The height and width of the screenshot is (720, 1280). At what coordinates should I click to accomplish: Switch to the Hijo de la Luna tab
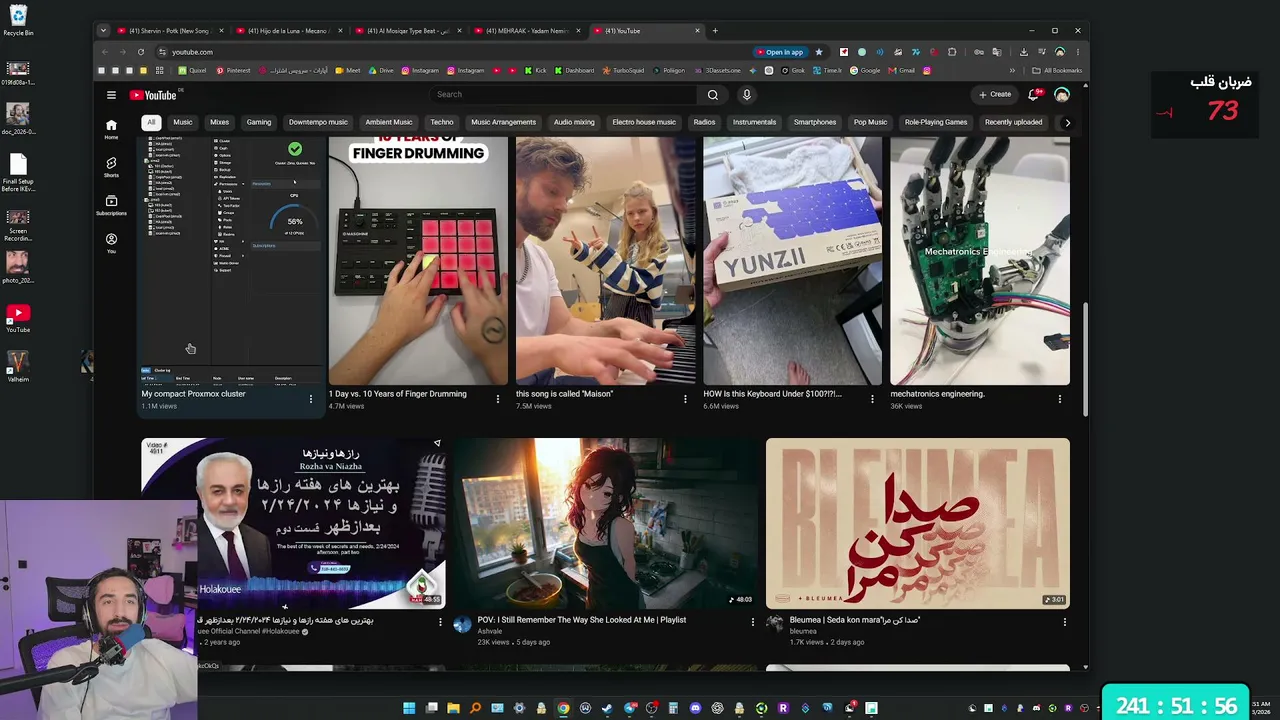click(289, 31)
